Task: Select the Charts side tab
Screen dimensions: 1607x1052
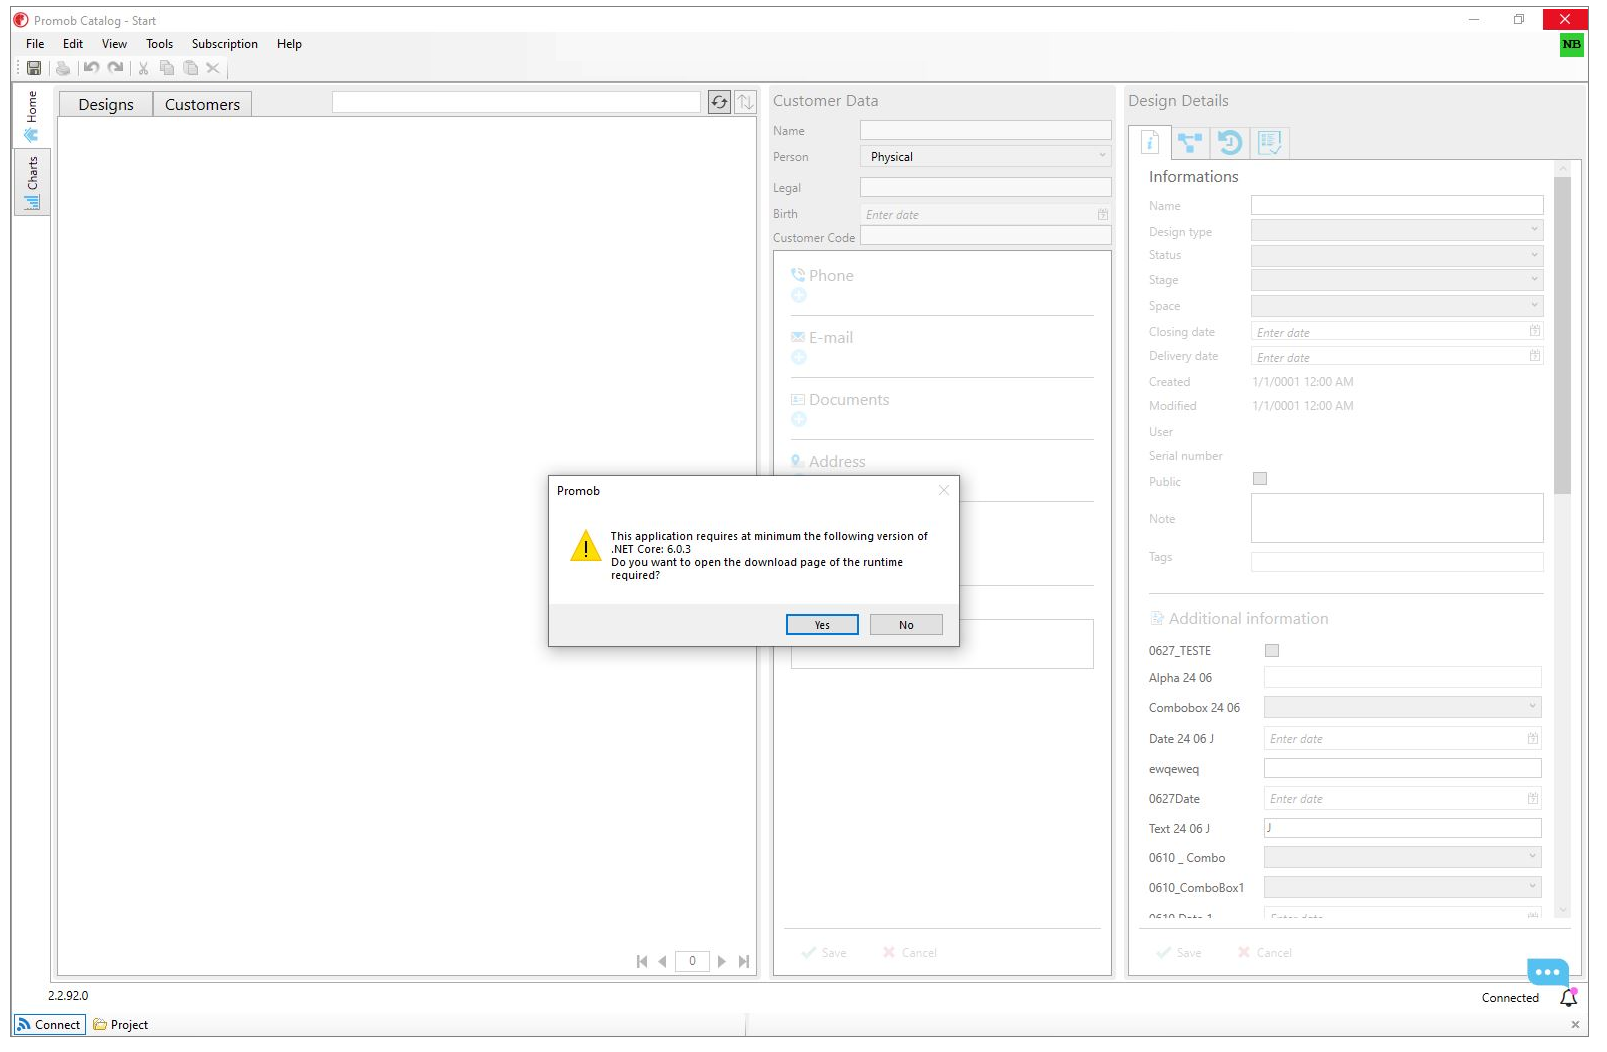Action: pos(32,183)
